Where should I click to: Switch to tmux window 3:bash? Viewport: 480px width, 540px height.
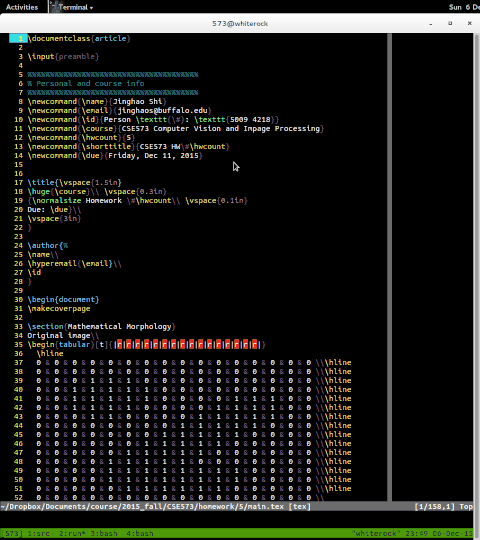(104, 533)
